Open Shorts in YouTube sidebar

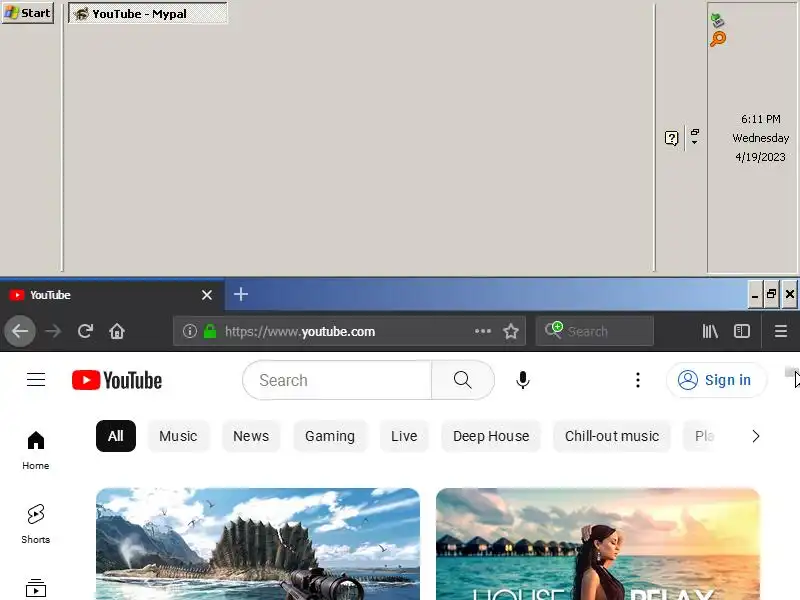click(x=36, y=524)
